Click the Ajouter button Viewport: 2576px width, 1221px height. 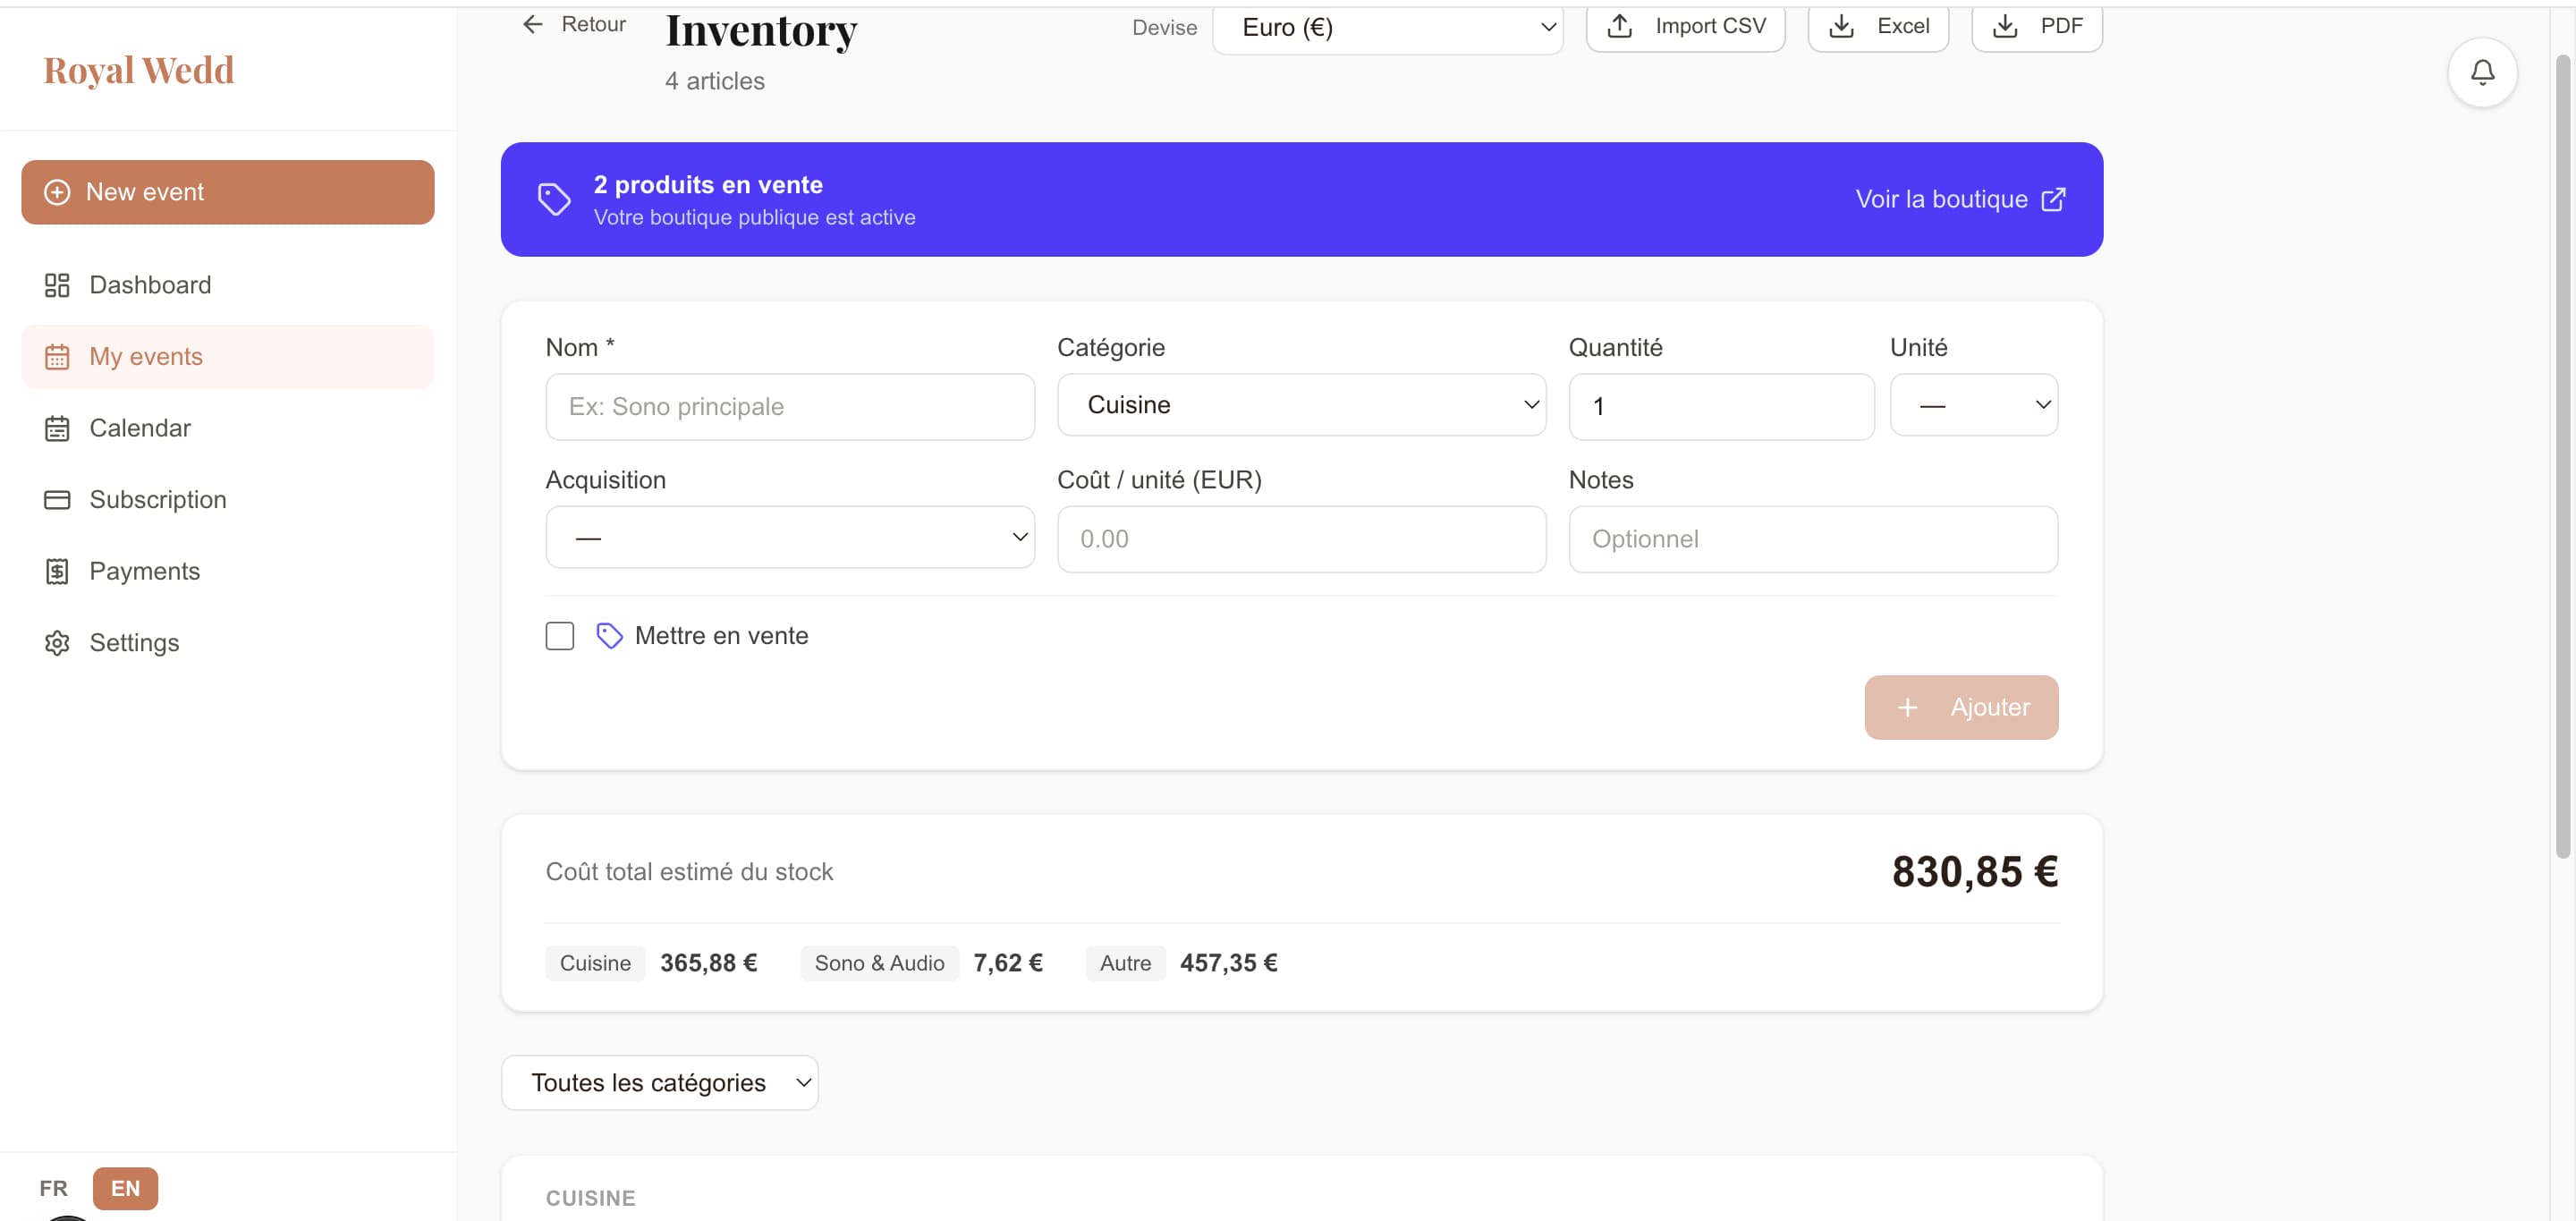coord(1960,707)
